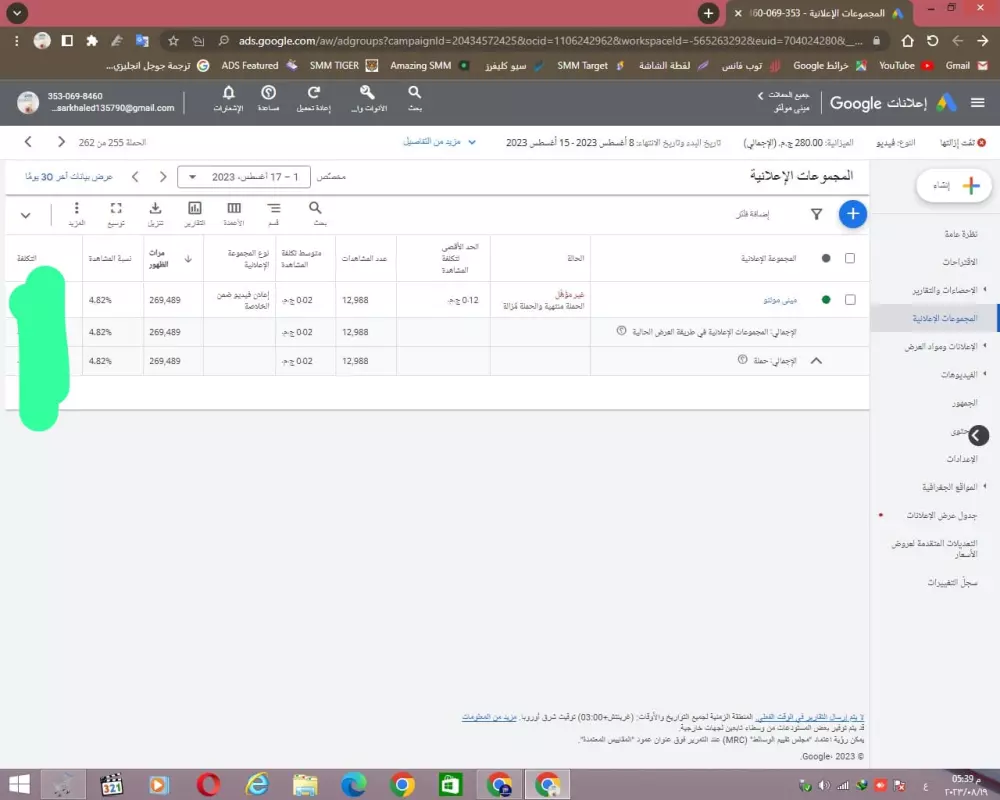Screen dimensions: 1000x800
Task: Launch Chrome from the Windows taskbar
Action: (402, 785)
